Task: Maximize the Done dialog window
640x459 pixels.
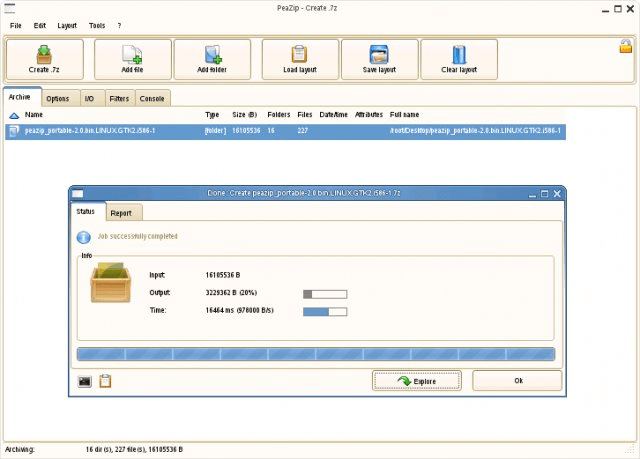Action: pyautogui.click(x=544, y=194)
